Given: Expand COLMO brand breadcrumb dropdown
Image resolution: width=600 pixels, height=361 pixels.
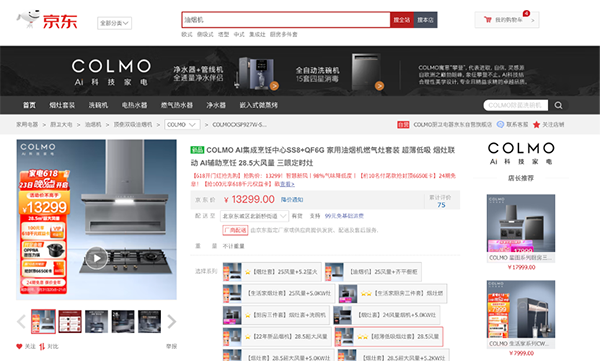Looking at the screenshot, I should (182, 125).
